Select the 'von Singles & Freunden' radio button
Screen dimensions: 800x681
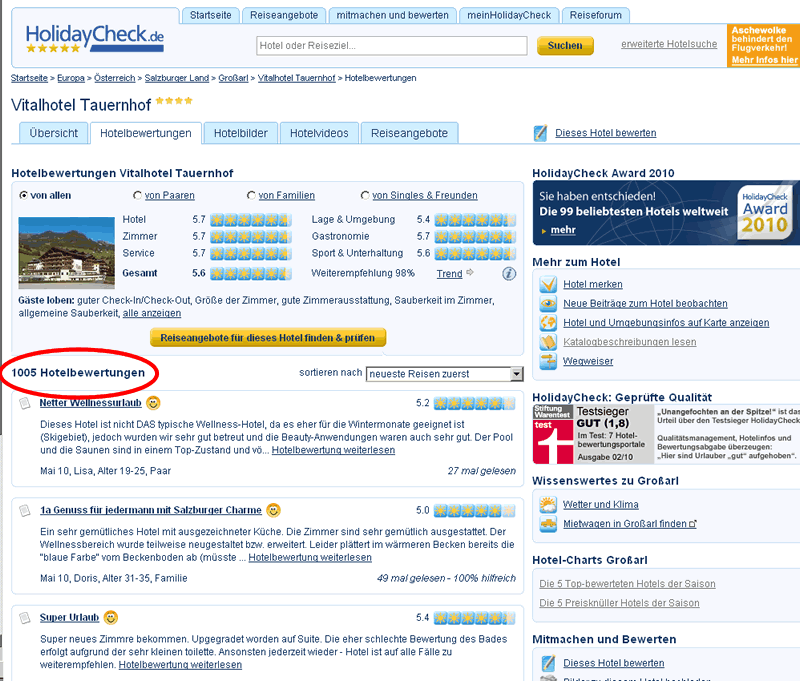click(365, 195)
